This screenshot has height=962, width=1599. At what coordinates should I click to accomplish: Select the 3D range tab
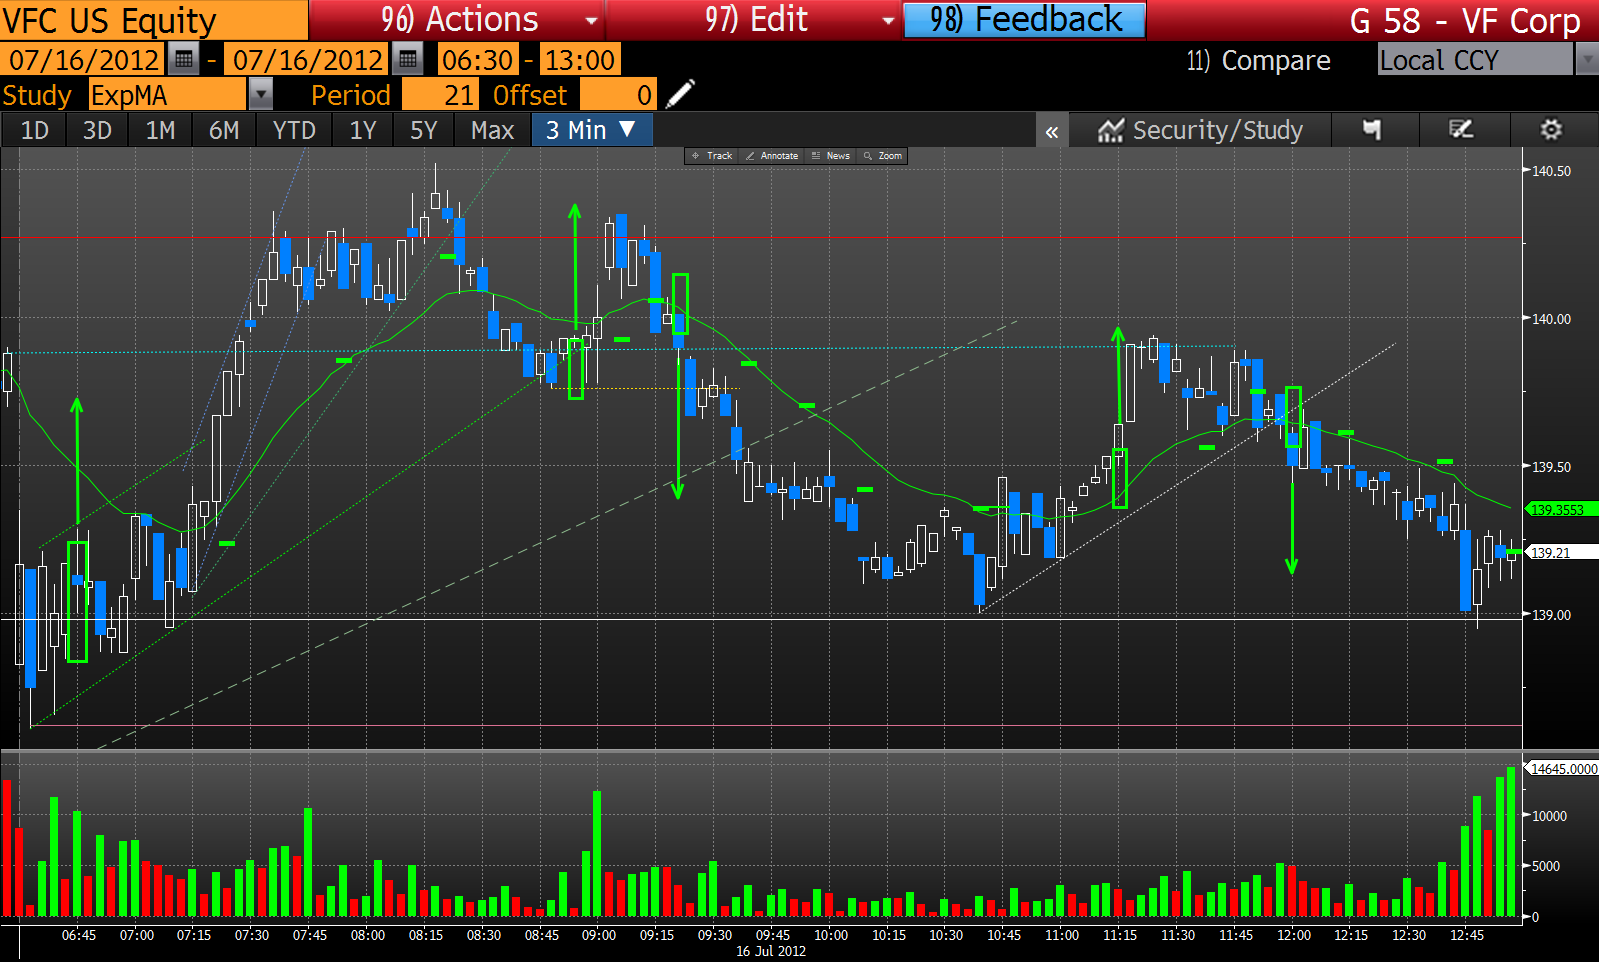(x=97, y=130)
